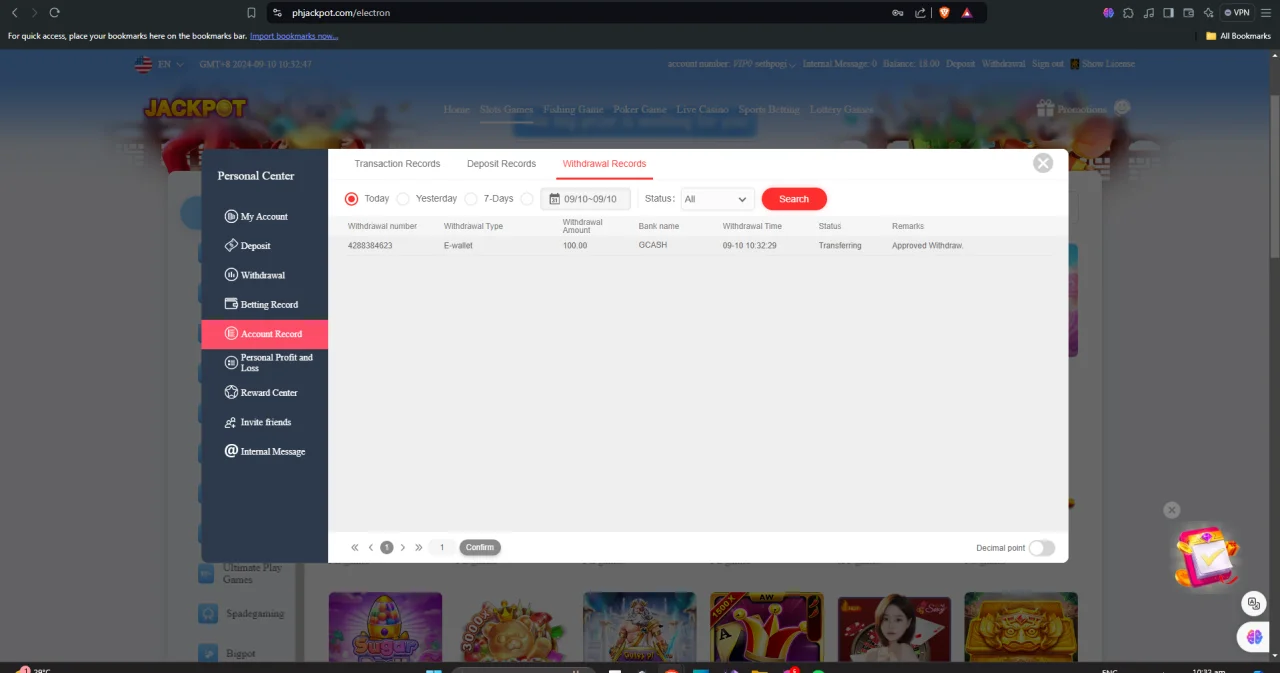Click the browser forward arrow
The width and height of the screenshot is (1280, 673).
(x=34, y=13)
